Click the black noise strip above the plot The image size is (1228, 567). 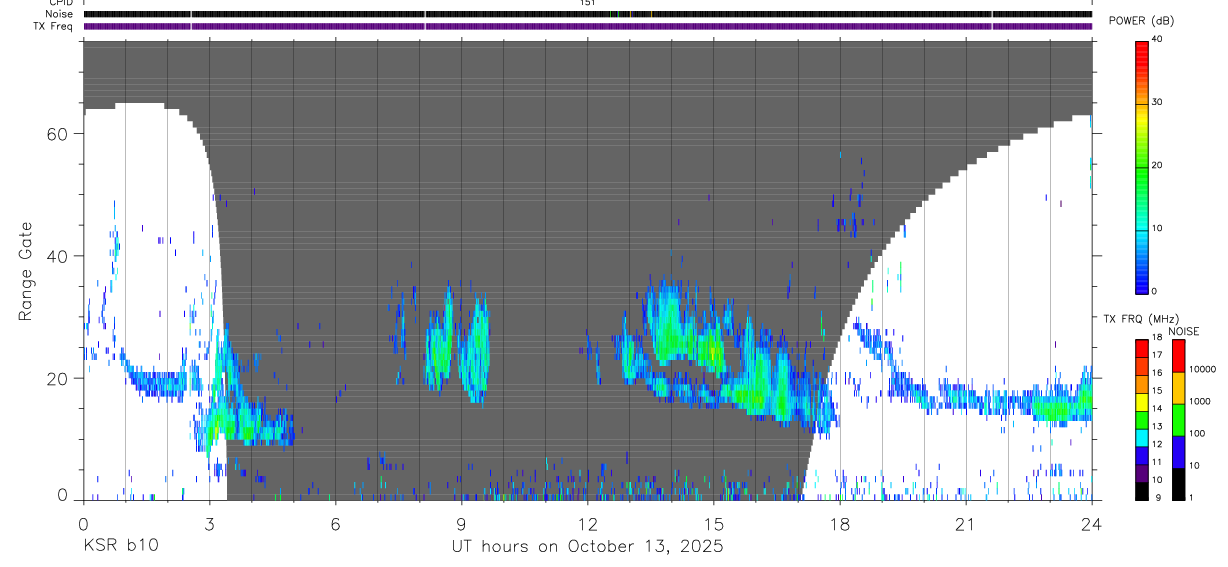tap(588, 14)
